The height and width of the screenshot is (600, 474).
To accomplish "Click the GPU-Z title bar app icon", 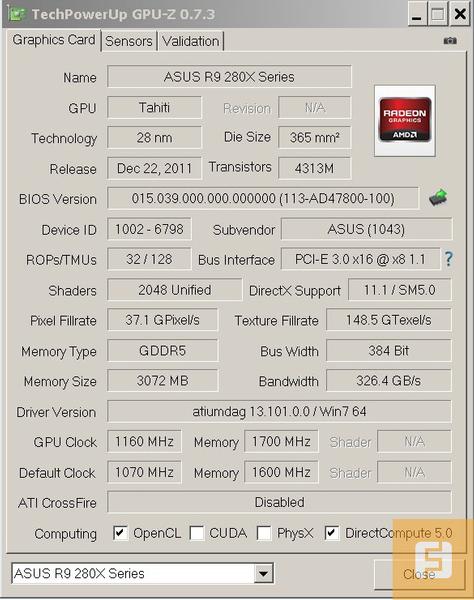I will (x=16, y=14).
